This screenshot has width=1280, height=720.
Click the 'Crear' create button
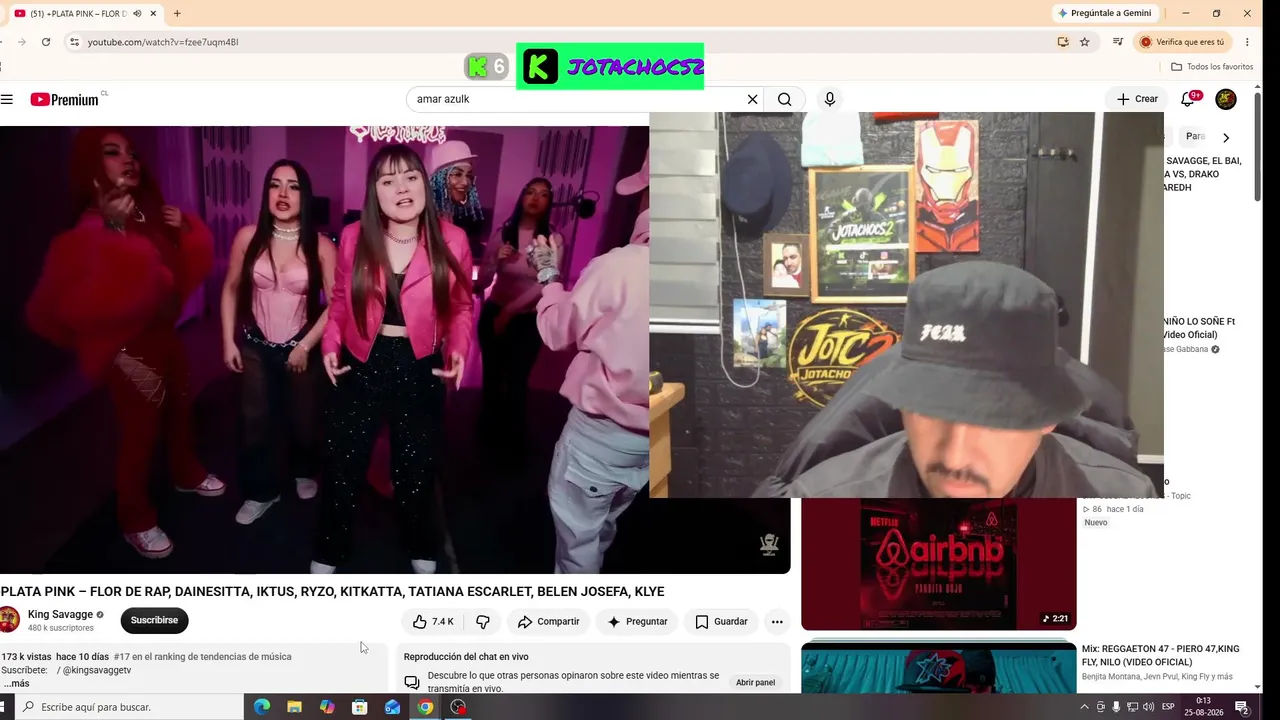click(1137, 99)
